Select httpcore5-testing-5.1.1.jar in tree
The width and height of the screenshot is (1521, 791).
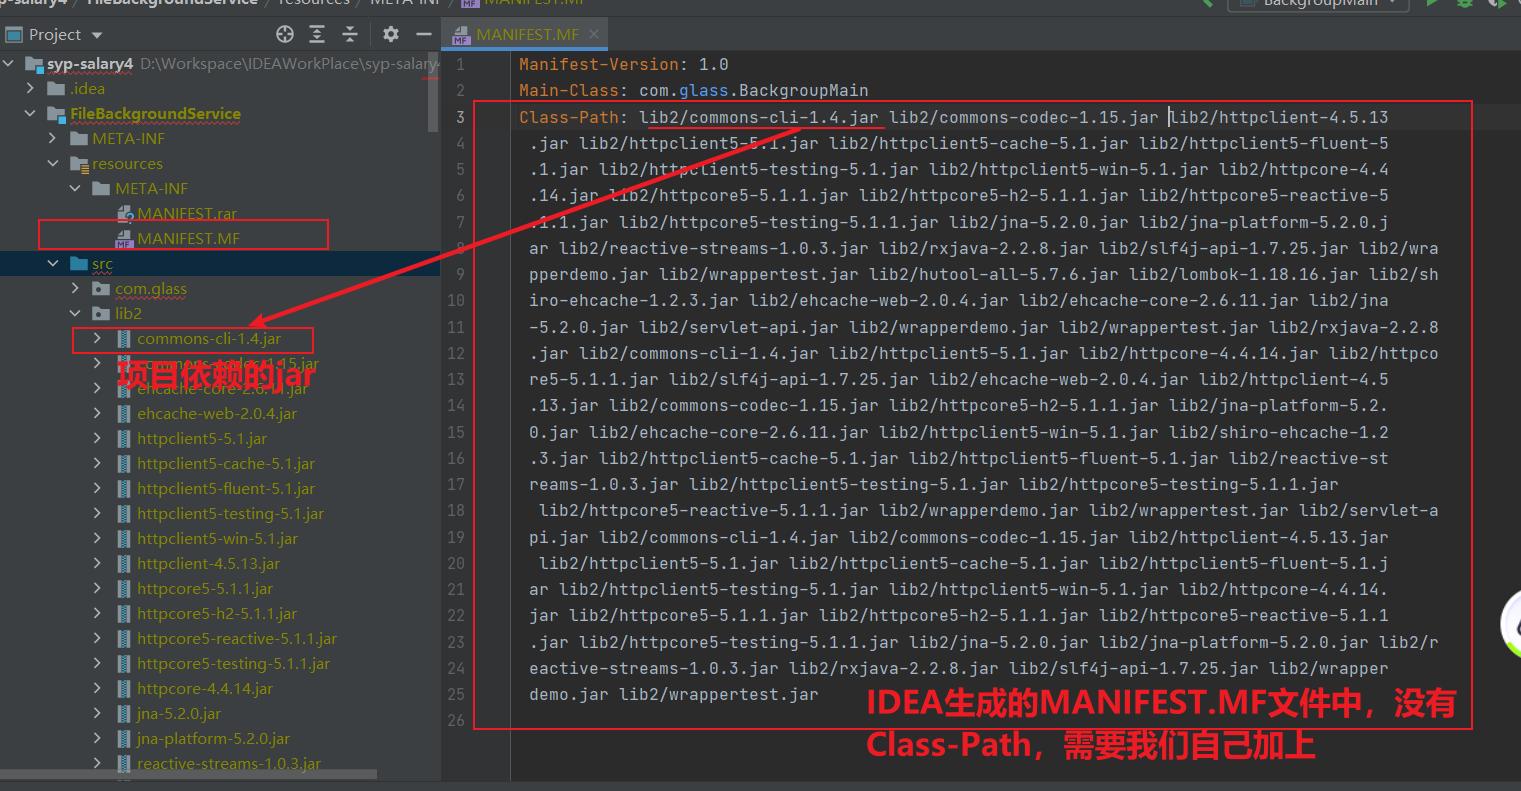[x=234, y=664]
